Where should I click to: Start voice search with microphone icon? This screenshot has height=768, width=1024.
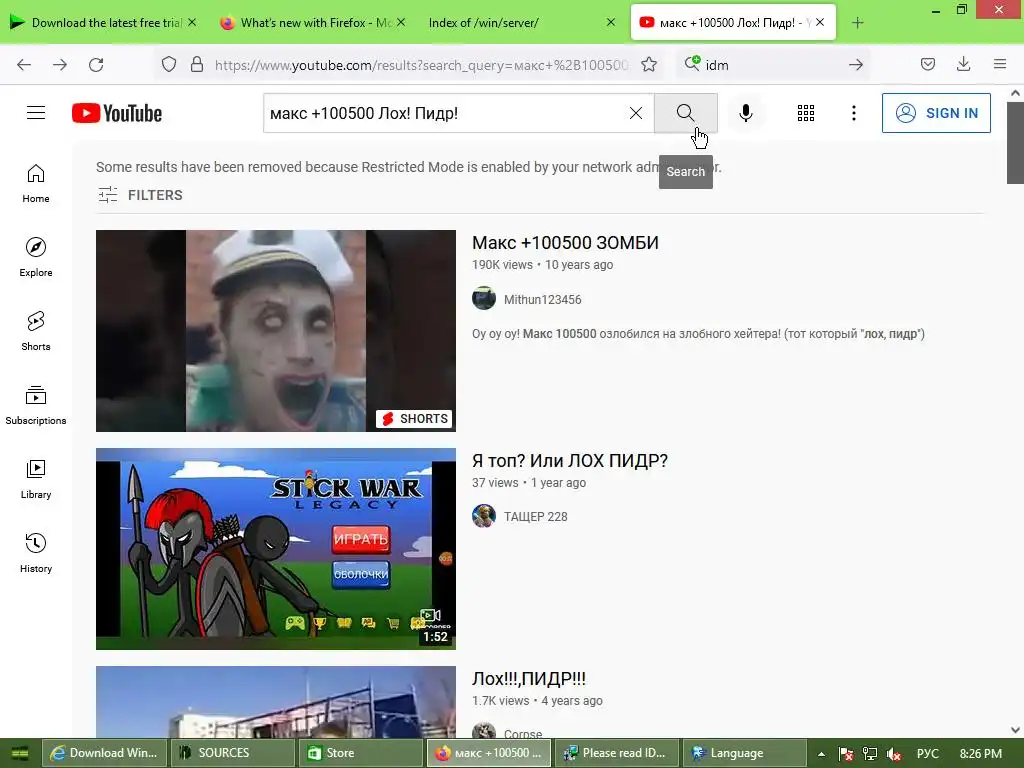(x=746, y=113)
